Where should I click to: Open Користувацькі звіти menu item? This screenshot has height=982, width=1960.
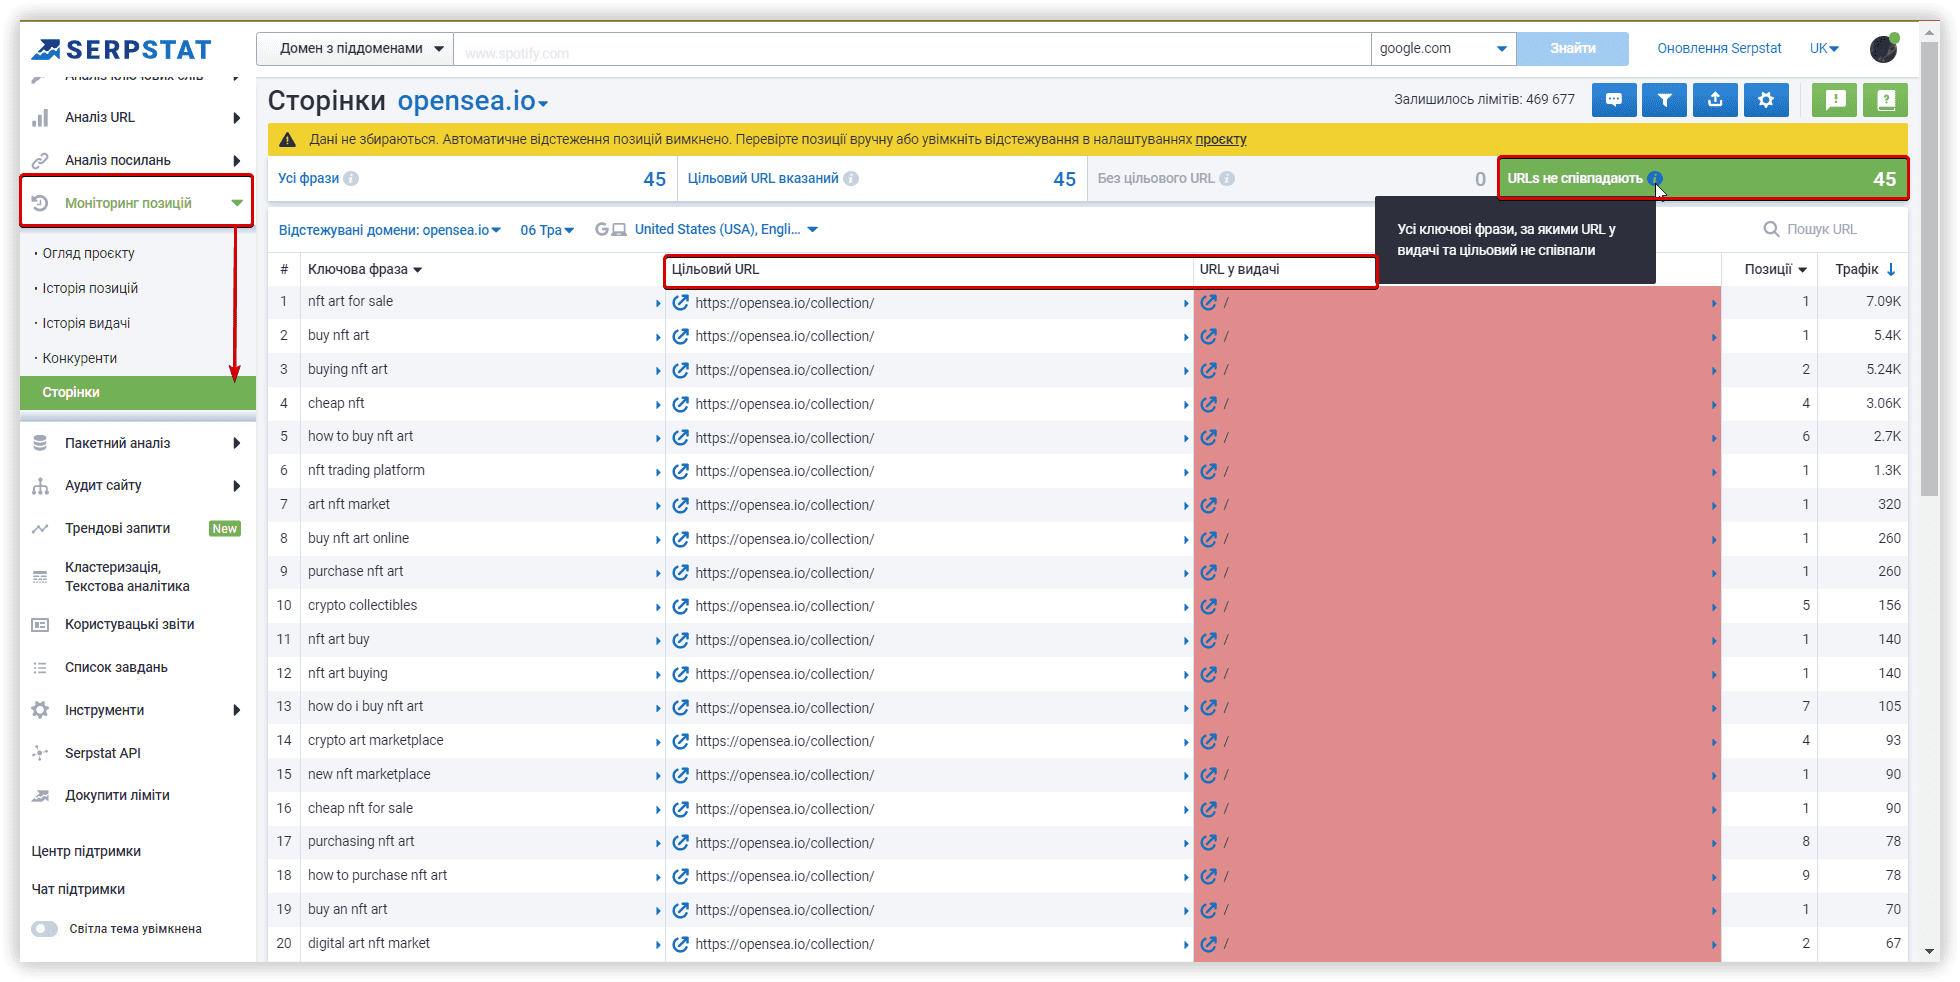click(x=130, y=624)
